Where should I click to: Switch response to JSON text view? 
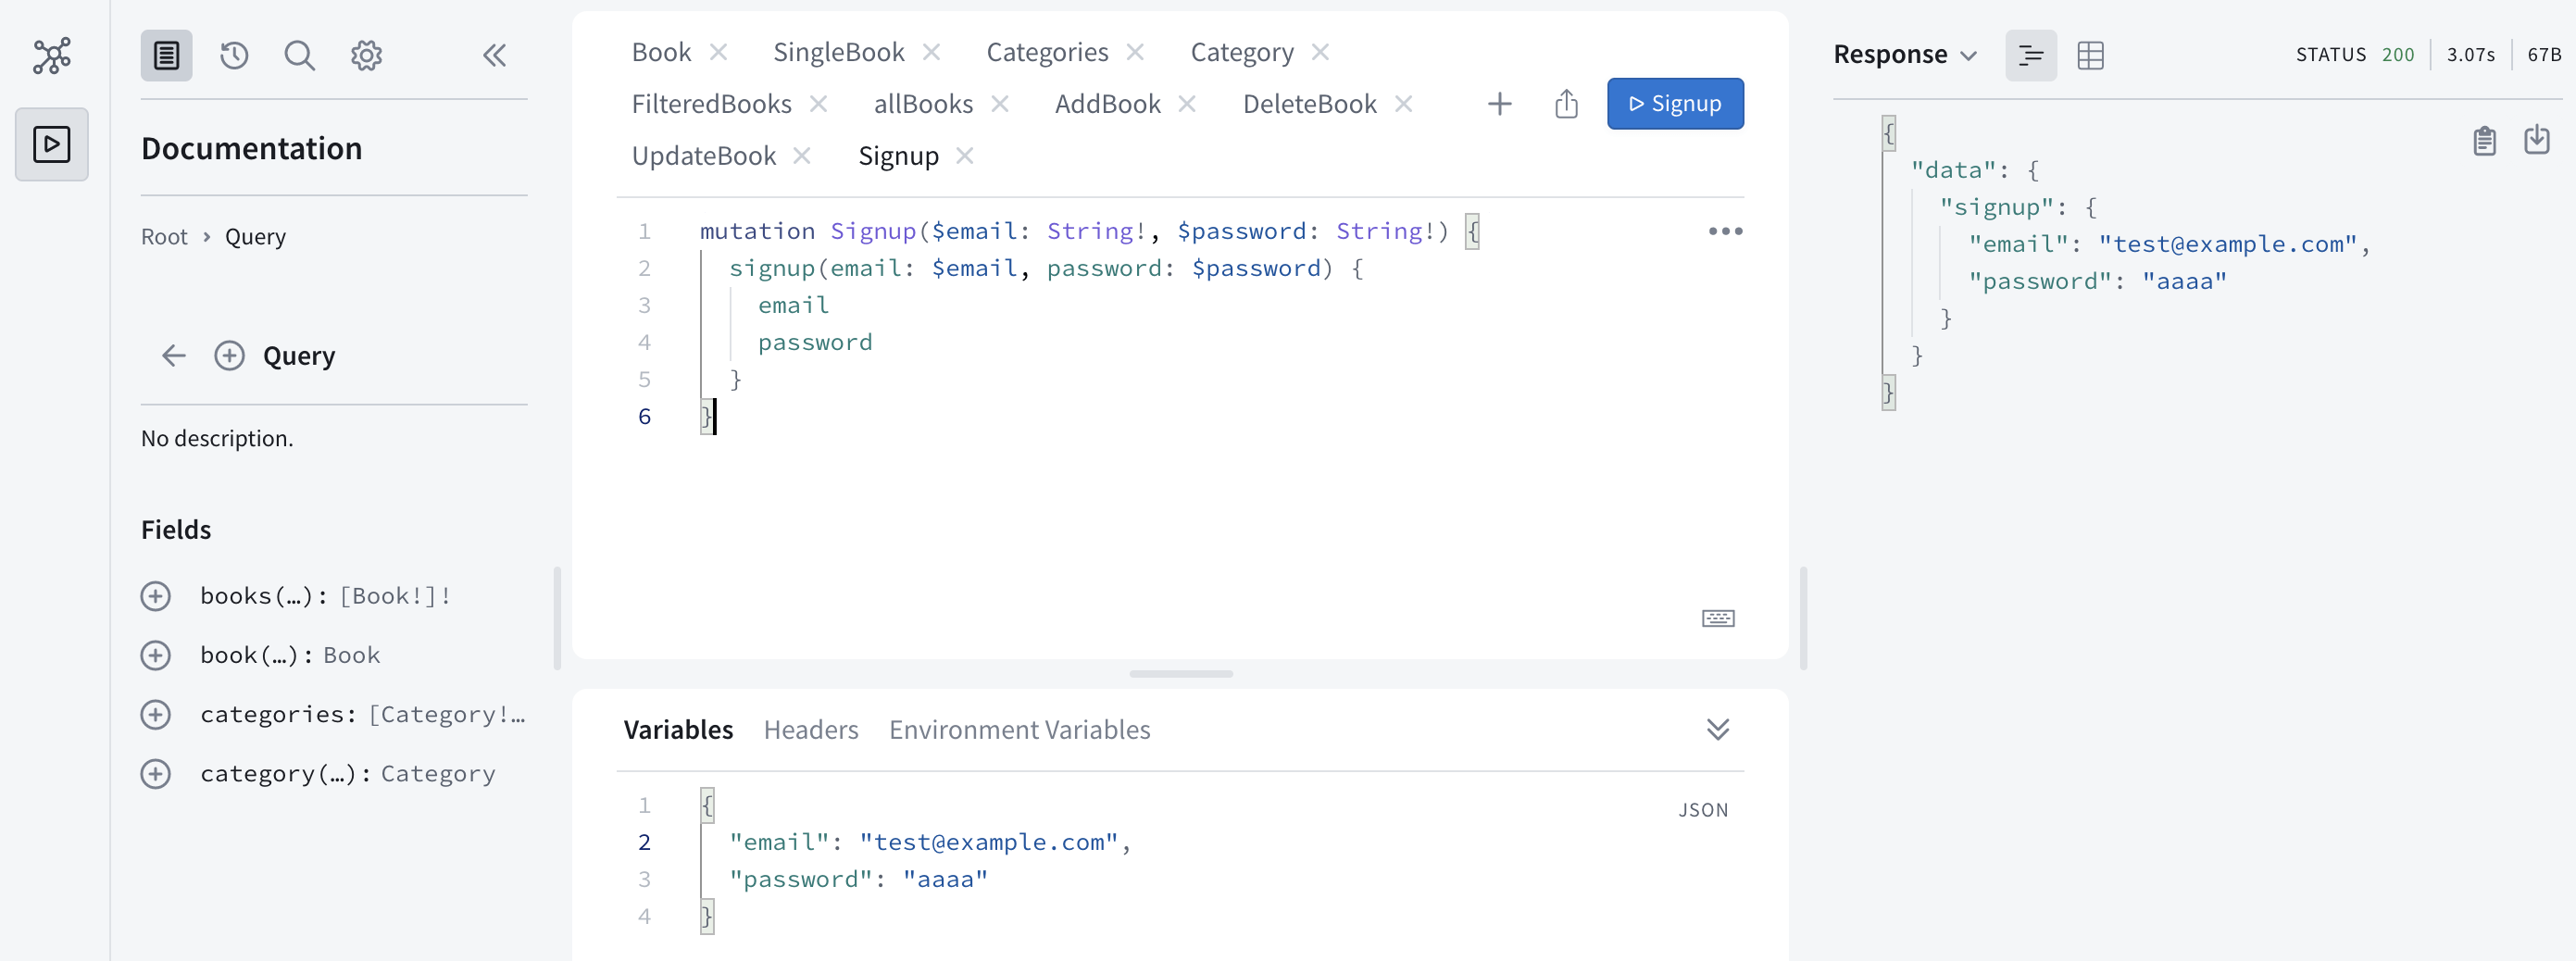point(2030,55)
